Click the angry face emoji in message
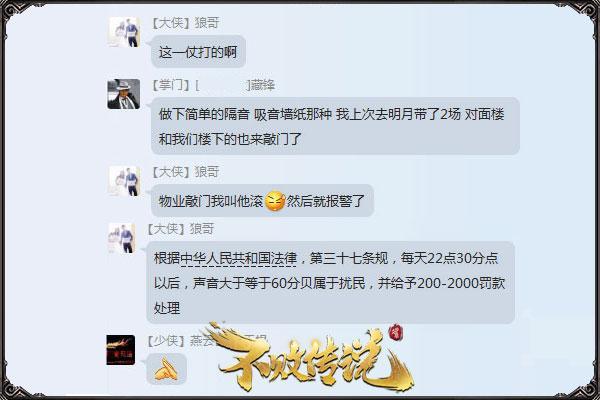 pyautogui.click(x=275, y=201)
